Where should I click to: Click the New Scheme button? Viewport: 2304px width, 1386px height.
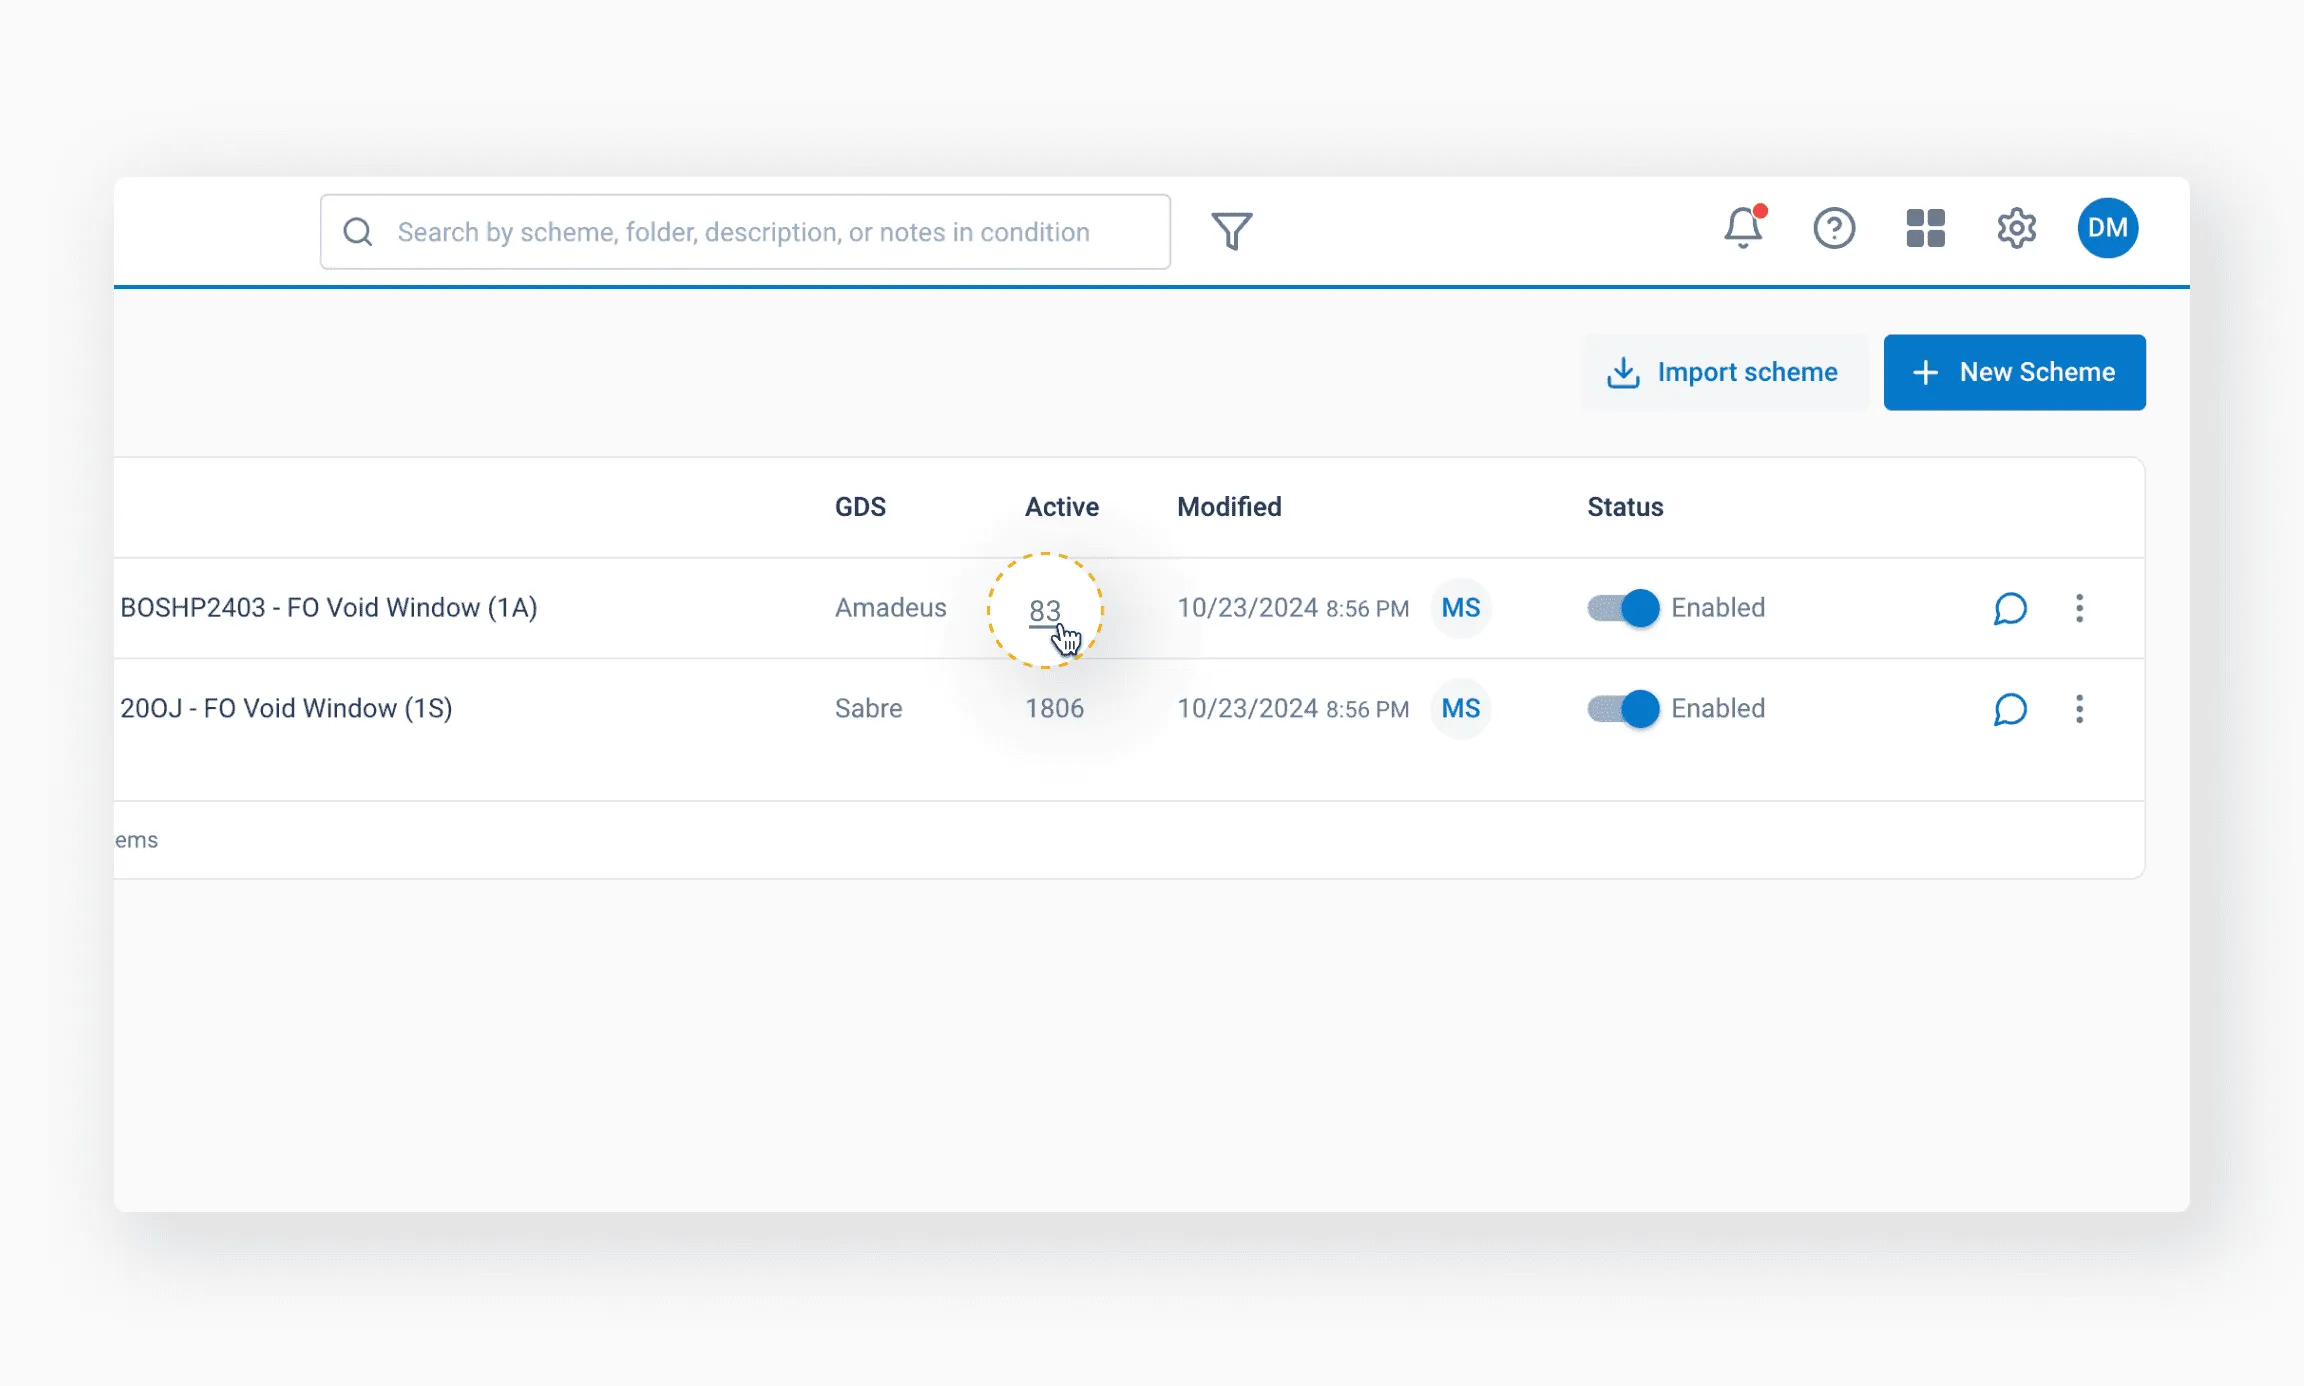[2014, 372]
